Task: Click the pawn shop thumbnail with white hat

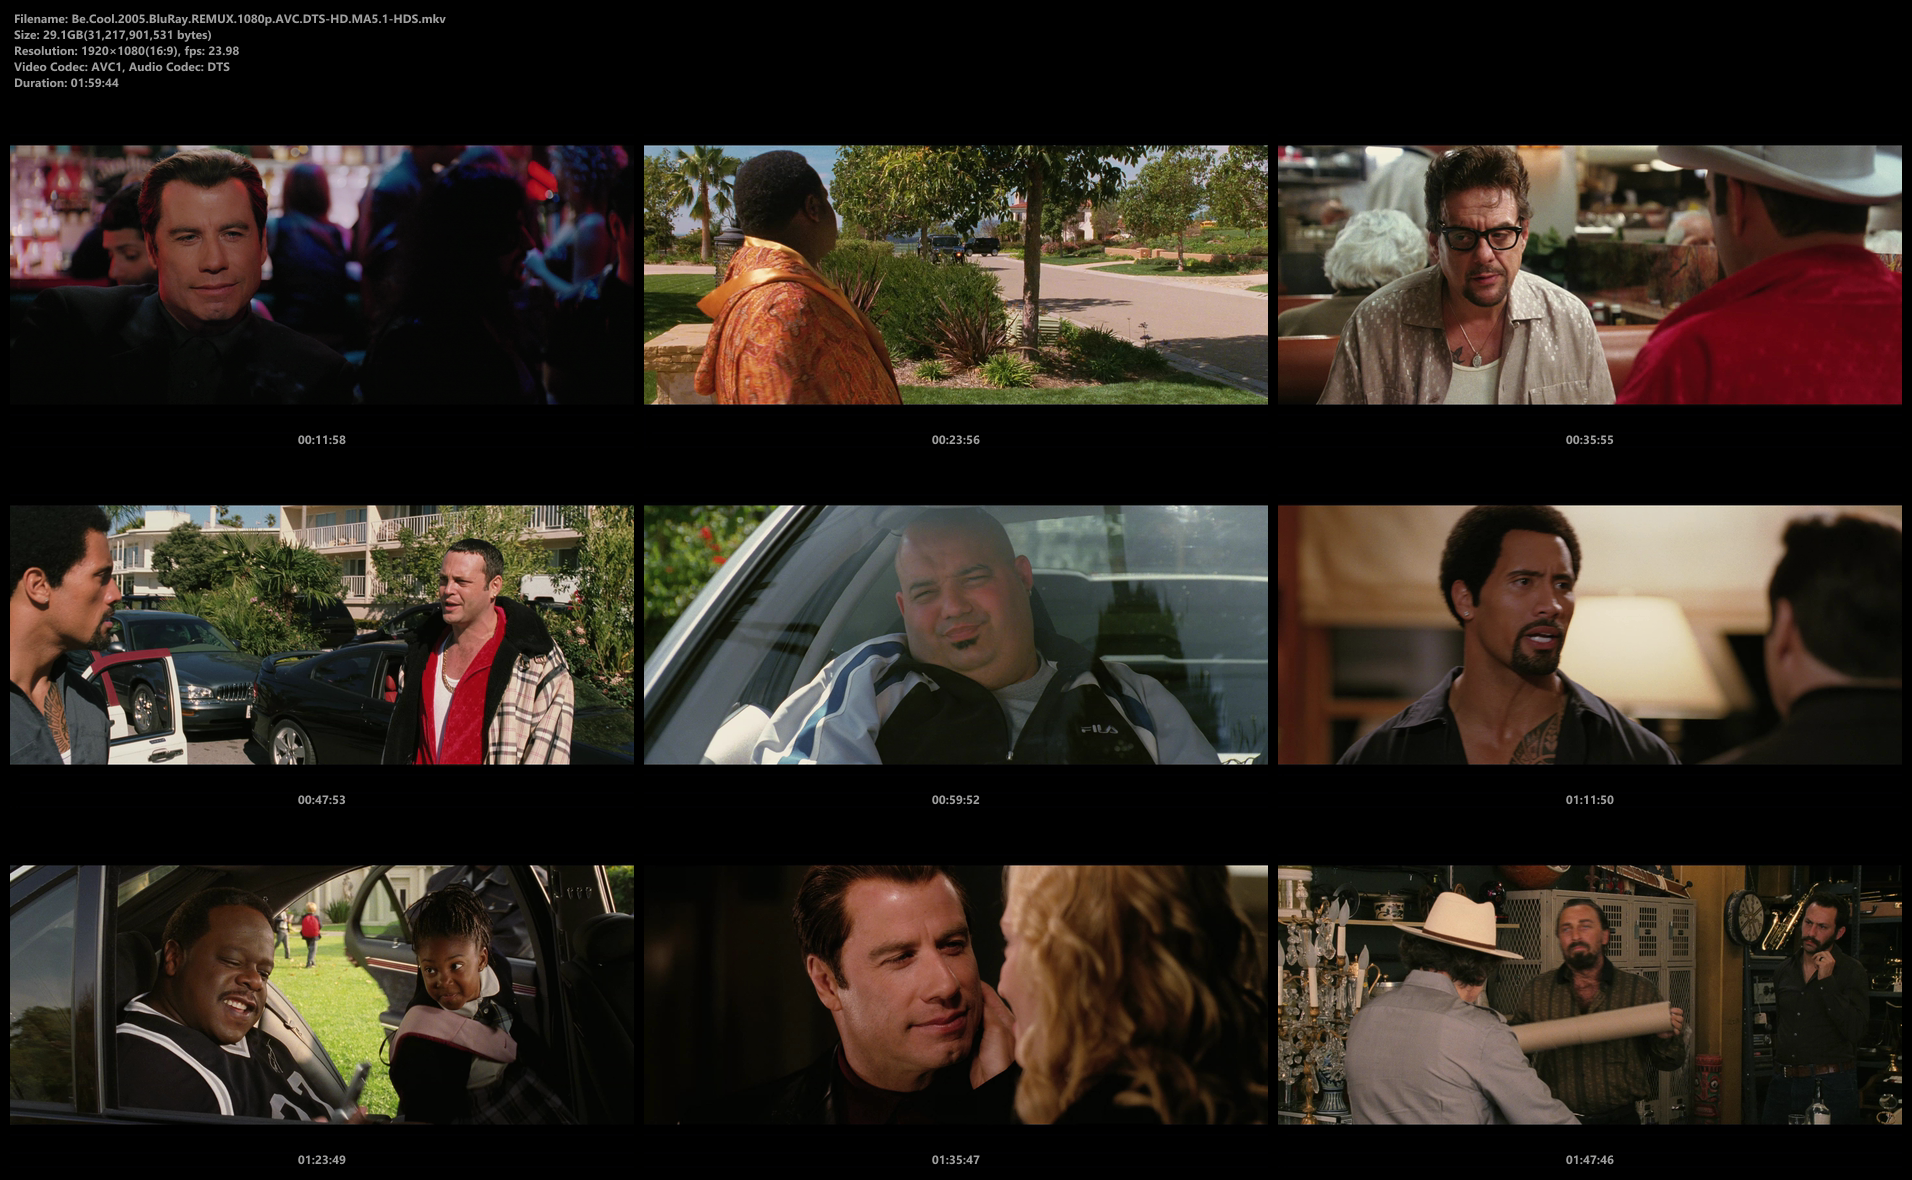Action: [x=1589, y=995]
